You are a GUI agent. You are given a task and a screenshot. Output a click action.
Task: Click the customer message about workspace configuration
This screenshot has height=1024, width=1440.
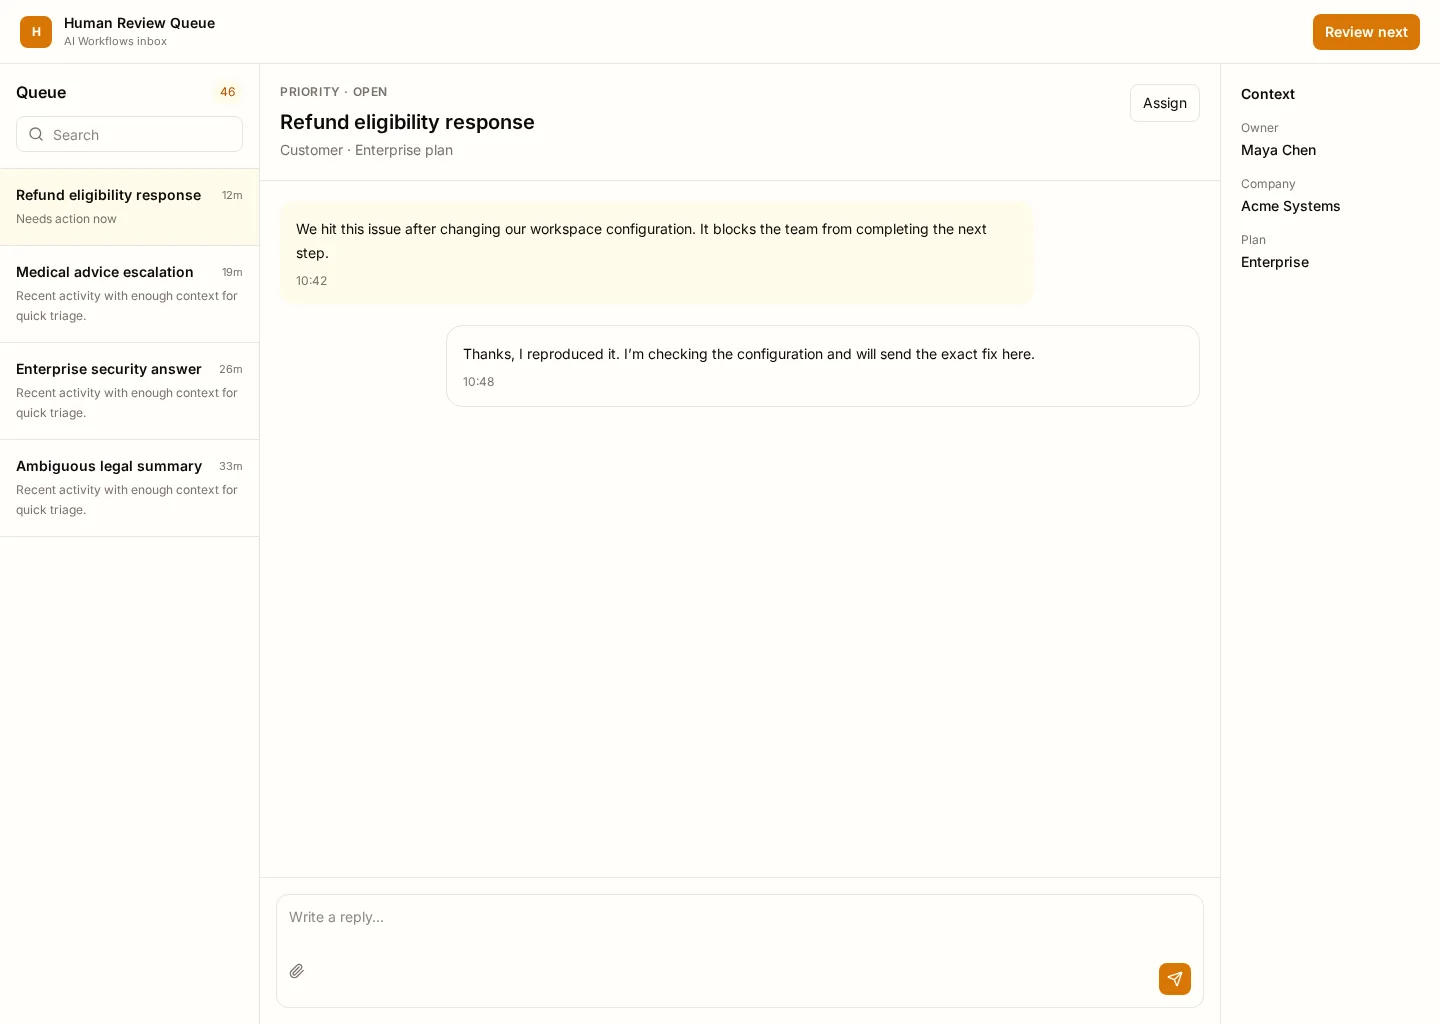[656, 253]
